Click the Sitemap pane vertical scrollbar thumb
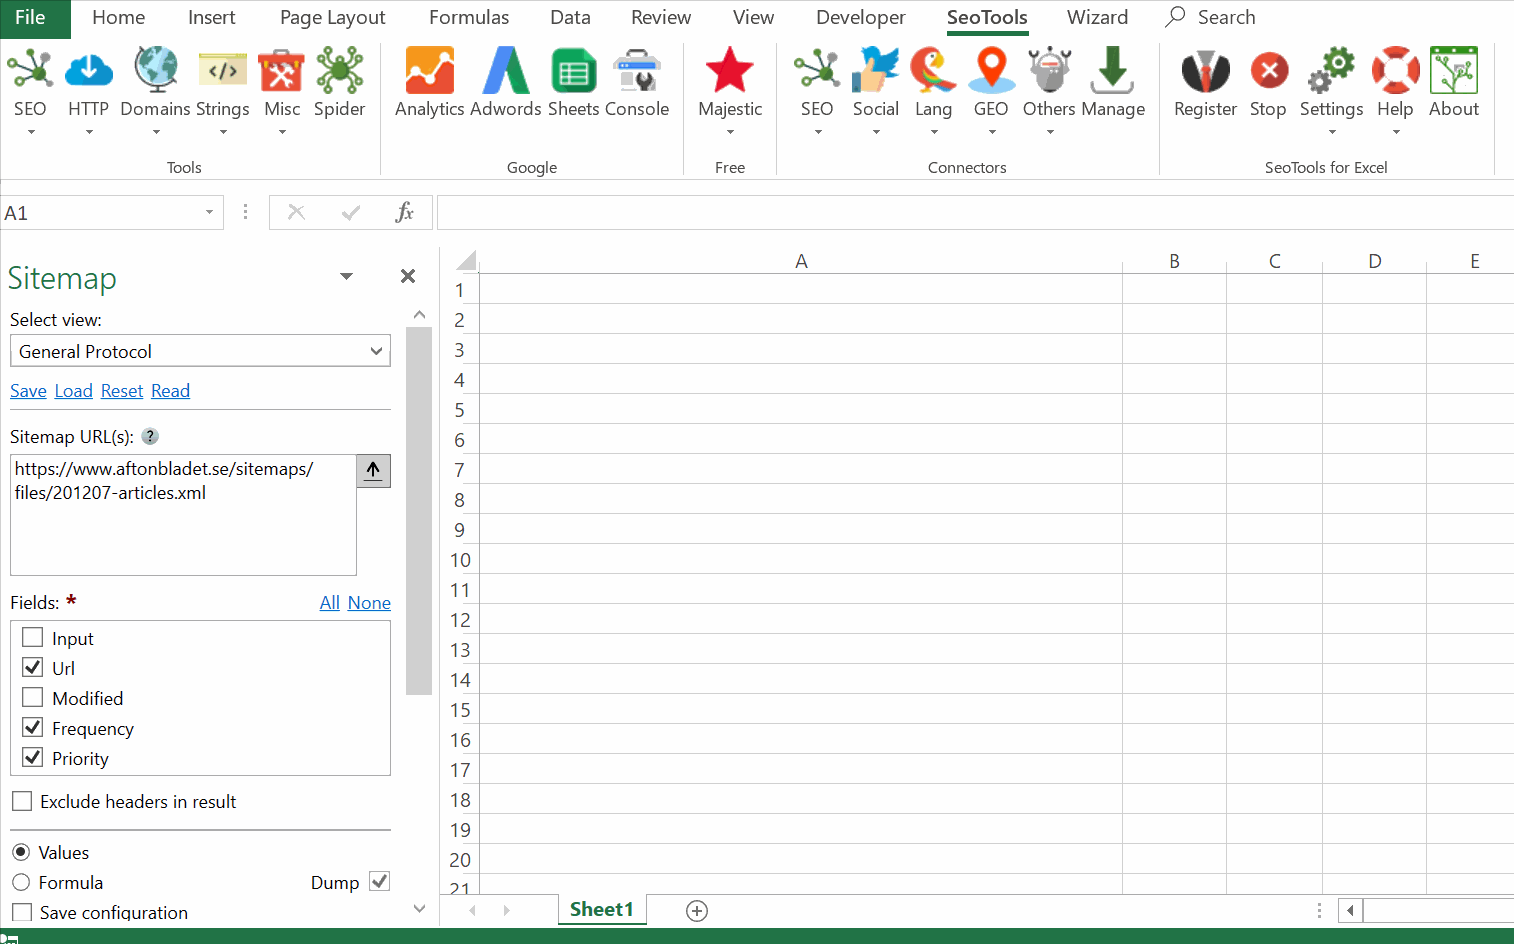 tap(419, 510)
